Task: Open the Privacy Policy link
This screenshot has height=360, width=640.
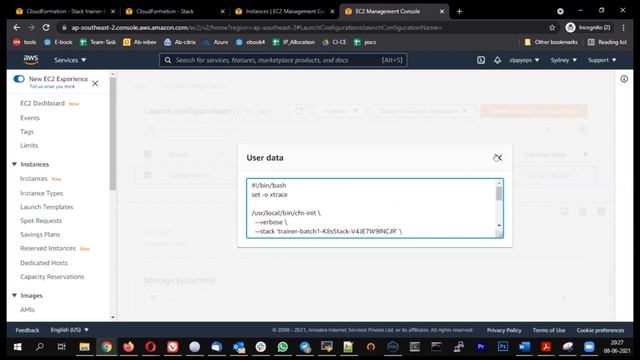Action: click(x=504, y=330)
